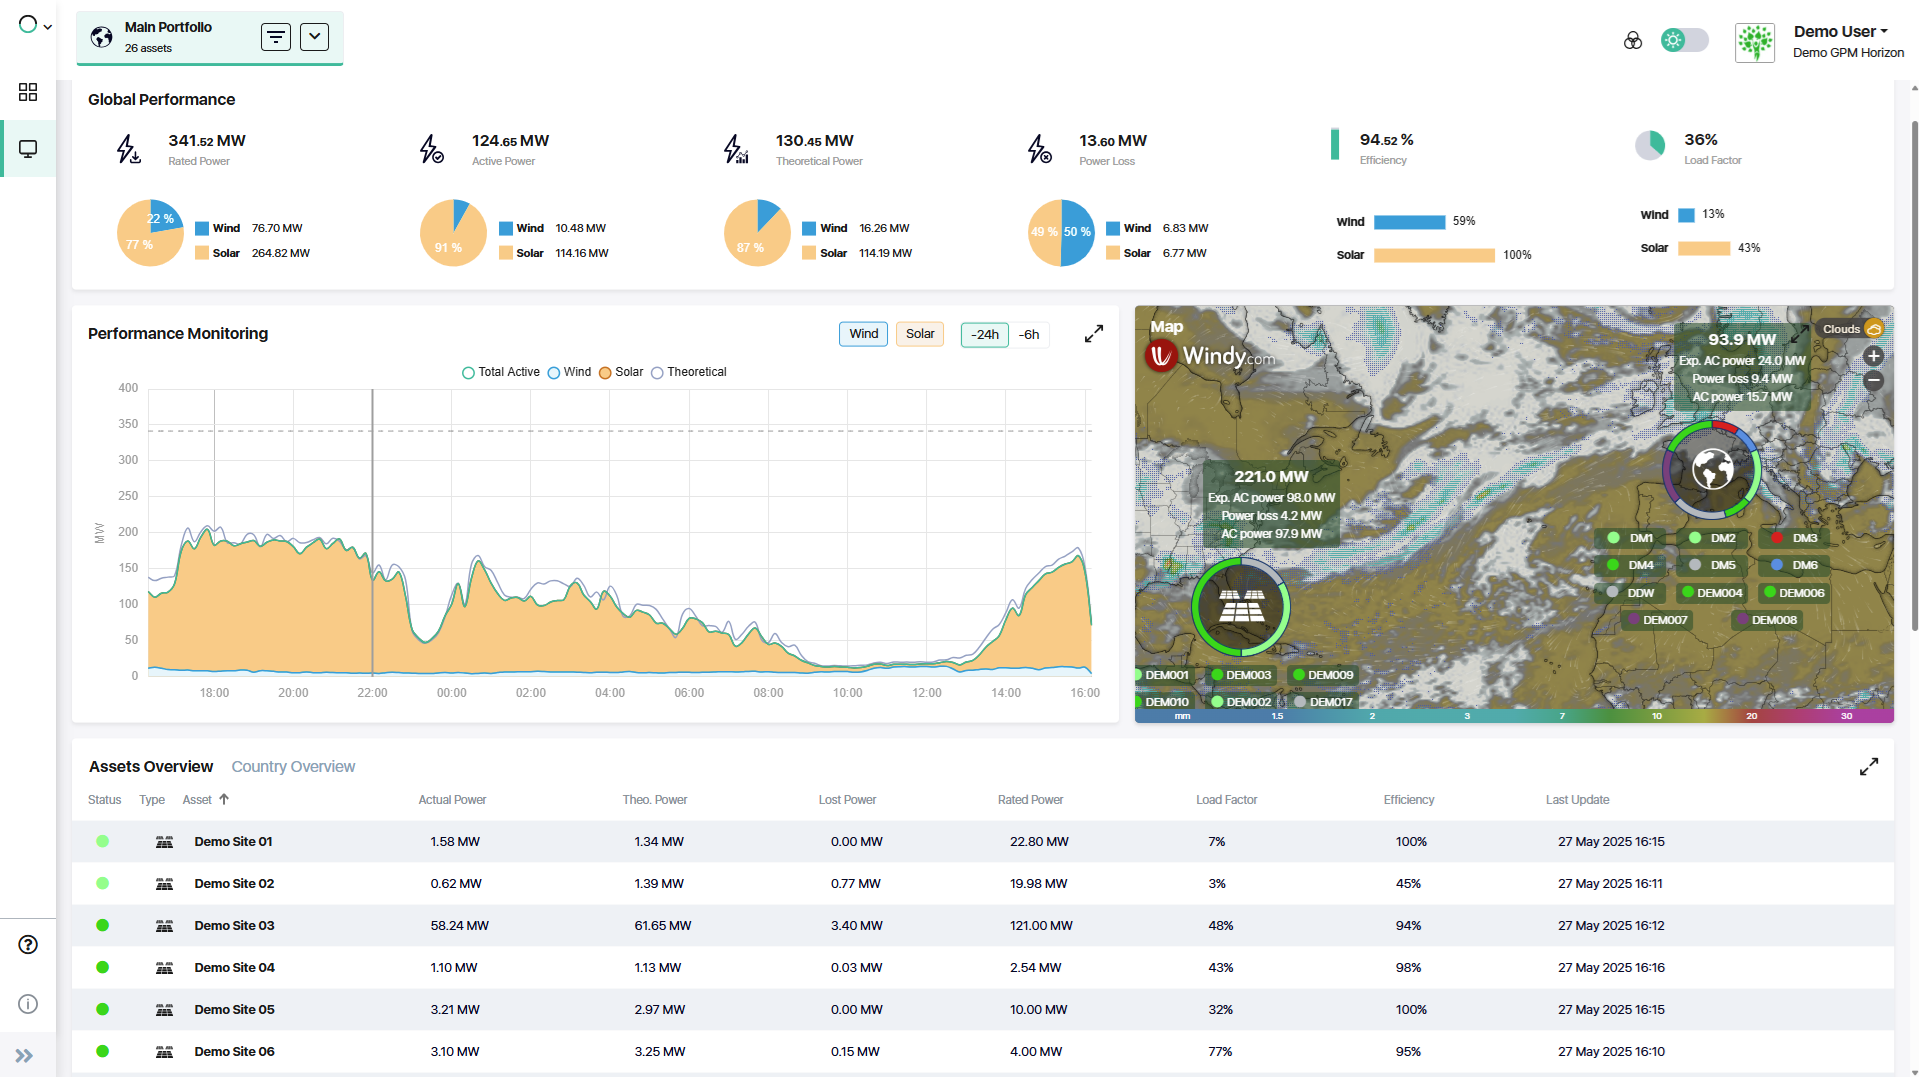1919x1077 pixels.
Task: Select the dashboard grid icon in sidebar
Action: (x=27, y=92)
